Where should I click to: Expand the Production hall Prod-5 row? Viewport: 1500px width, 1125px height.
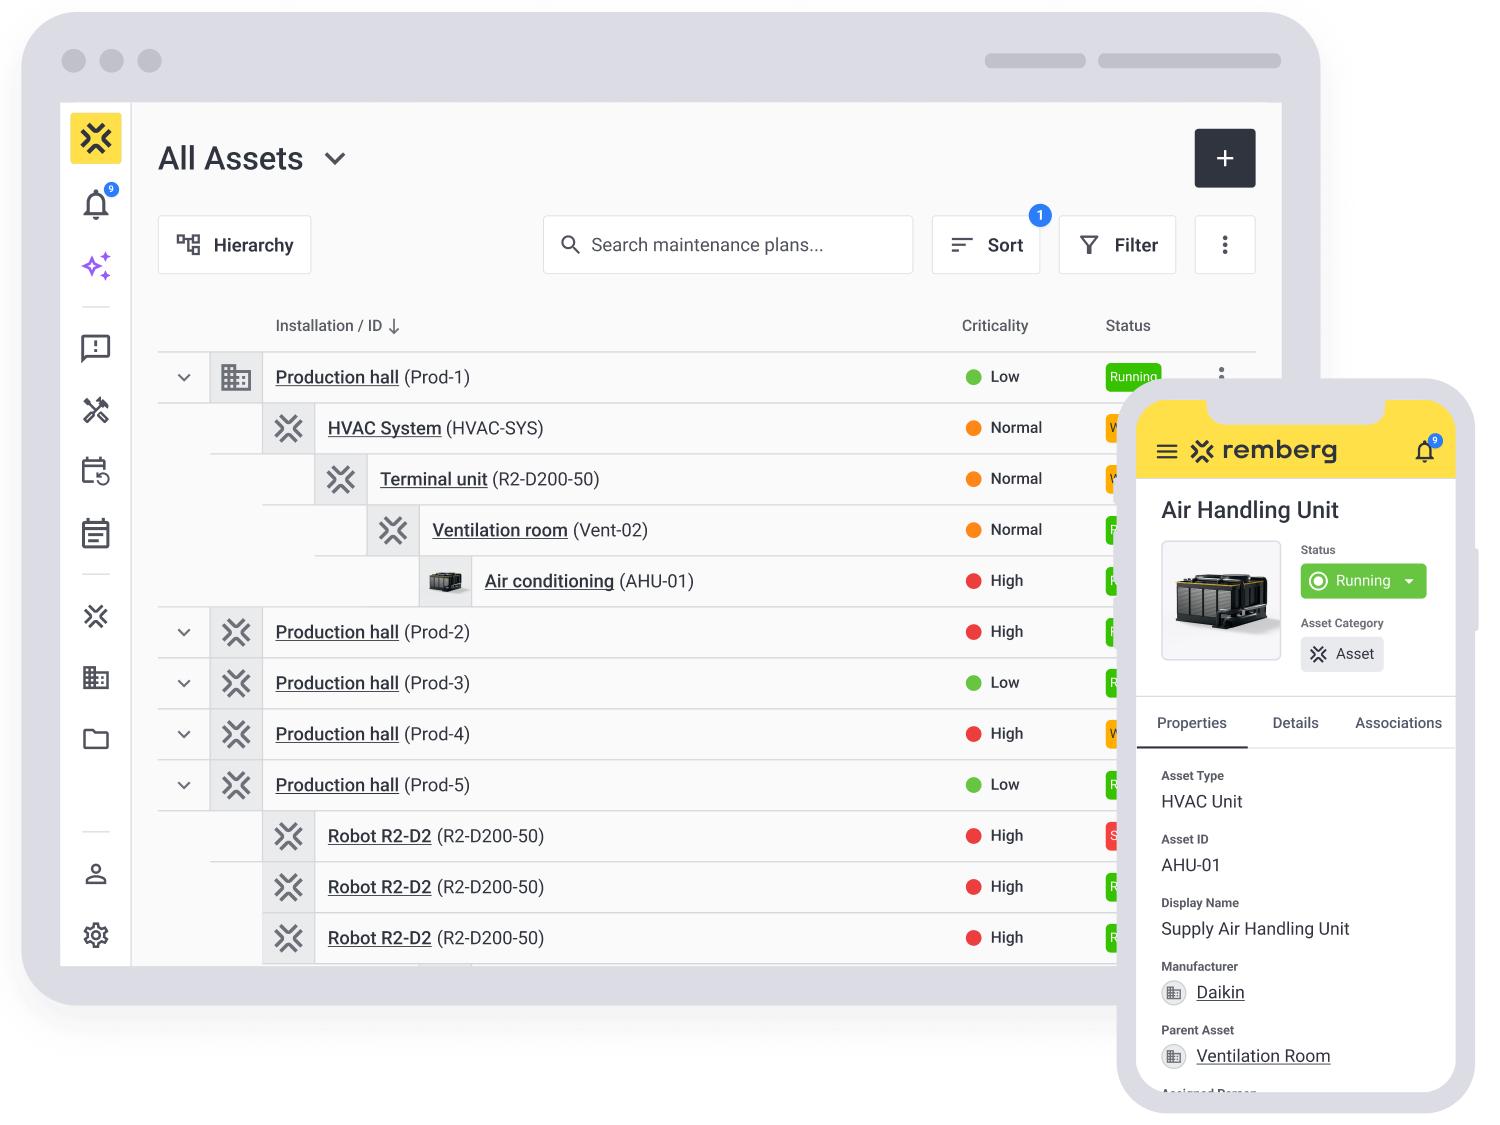pos(184,785)
